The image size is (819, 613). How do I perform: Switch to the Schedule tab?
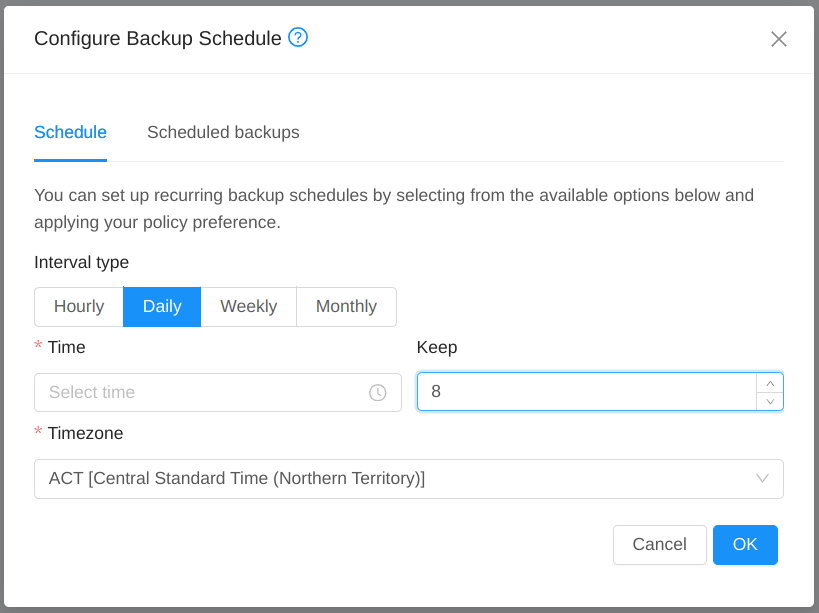[70, 132]
